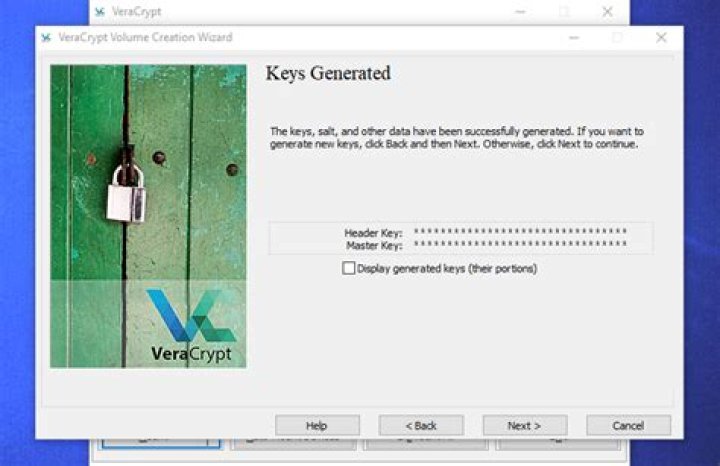The height and width of the screenshot is (466, 720).
Task: Click the padlock VeraCrypt banner image
Action: point(148,216)
